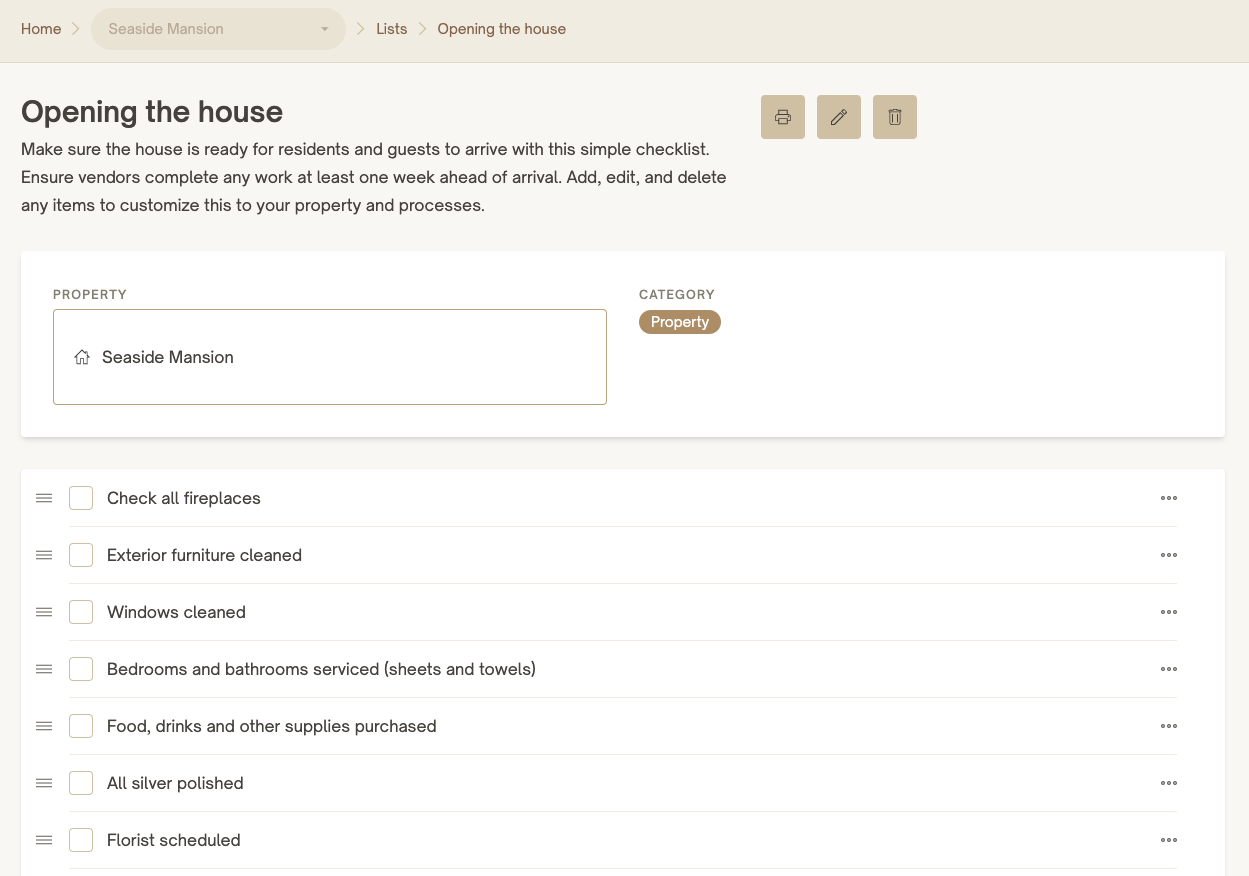Image resolution: width=1249 pixels, height=876 pixels.
Task: Grab drag handle for Check all fireplaces
Action: click(44, 498)
